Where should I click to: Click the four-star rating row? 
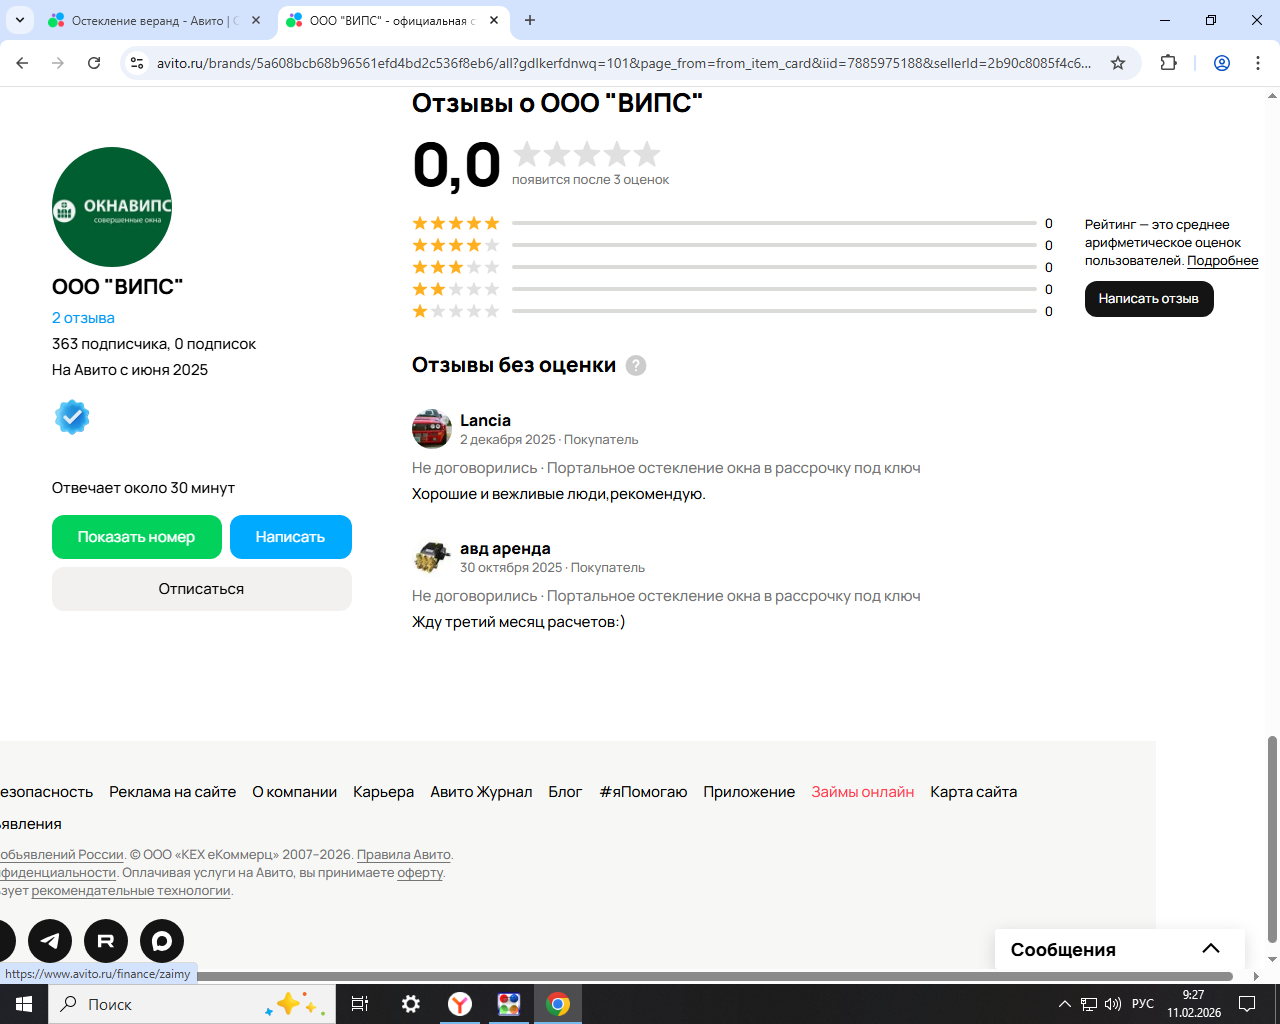point(732,245)
